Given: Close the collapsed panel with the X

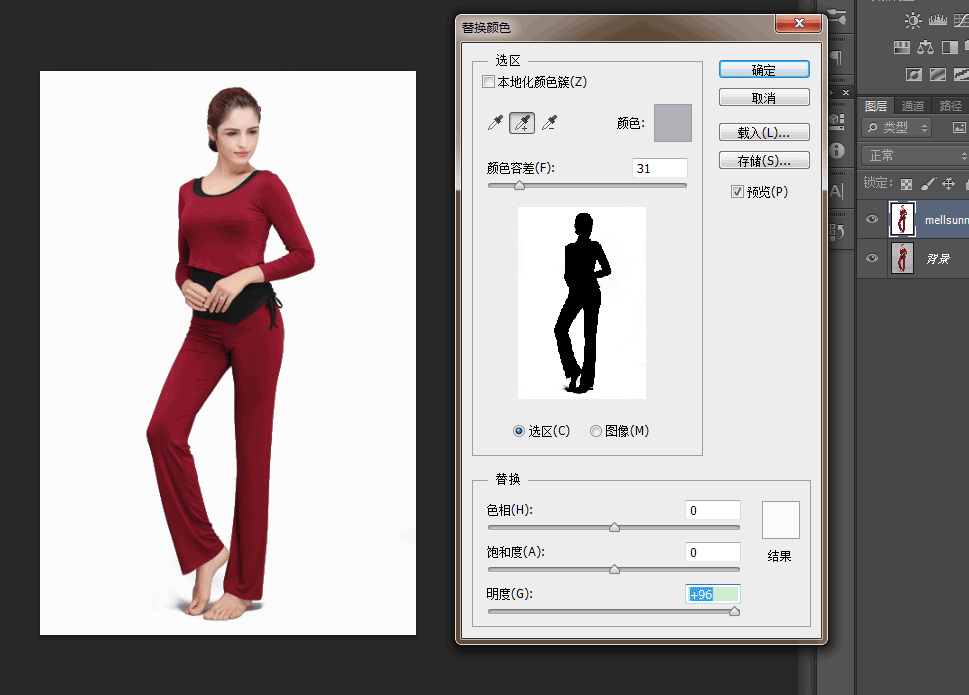Looking at the screenshot, I should 846,93.
